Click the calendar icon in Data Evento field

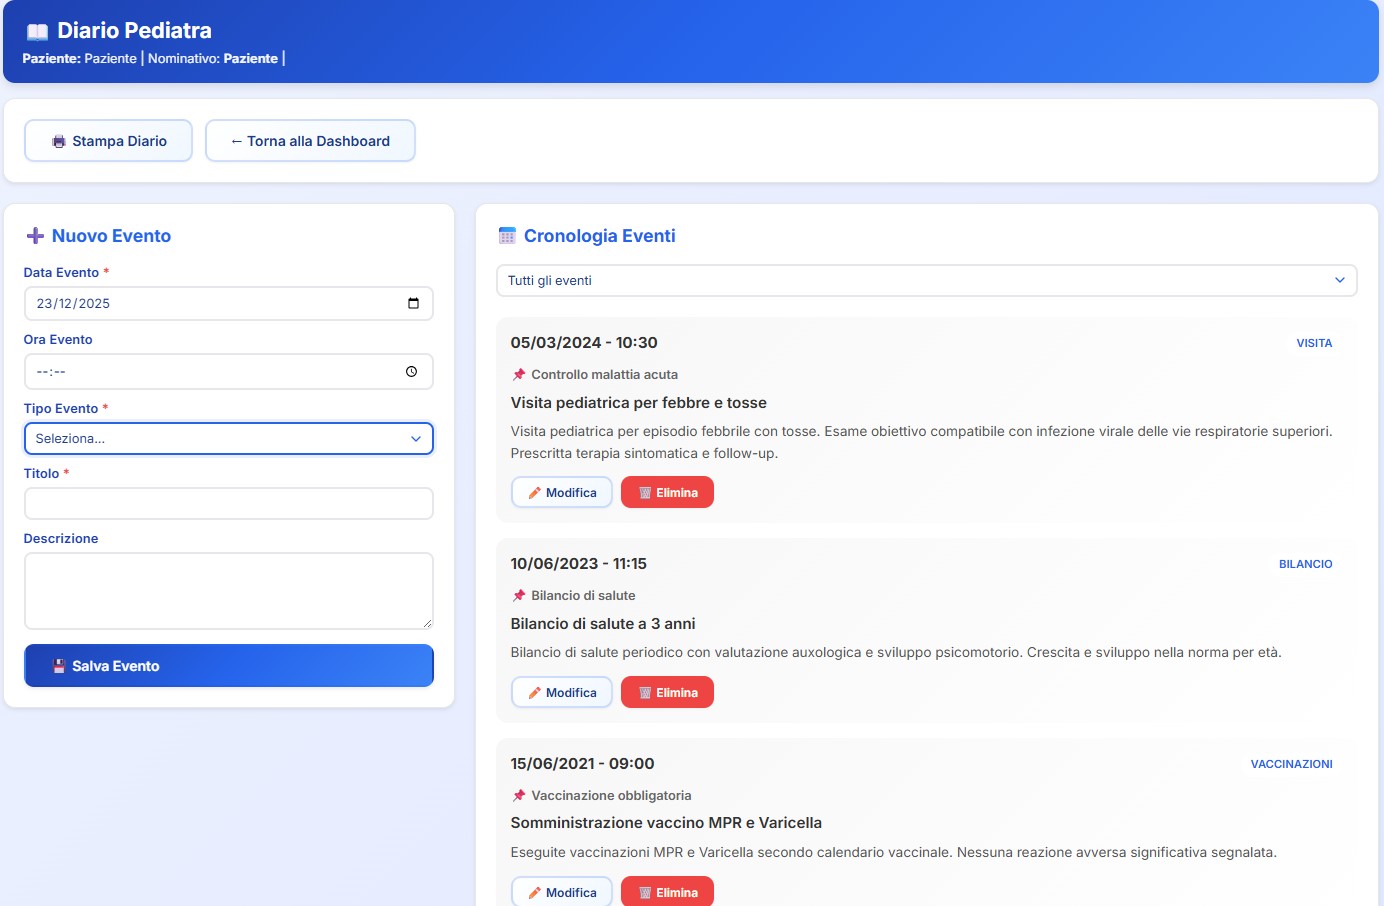[413, 304]
